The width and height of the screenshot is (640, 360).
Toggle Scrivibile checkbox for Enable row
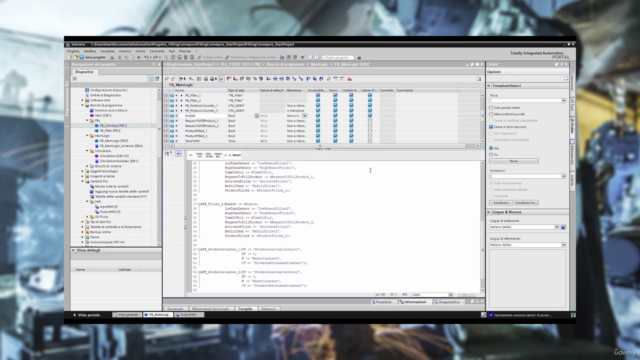335,116
